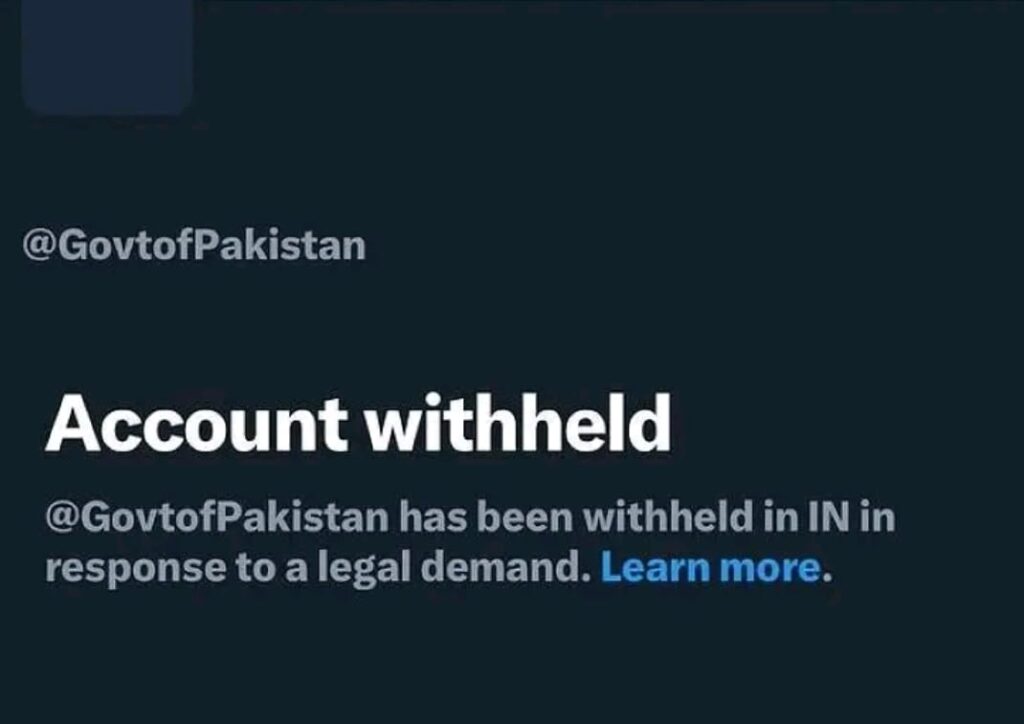Screen dimensions: 1024x724
Task: Click @GovtofPakistan mention in the withheld notice
Action: click(217, 517)
